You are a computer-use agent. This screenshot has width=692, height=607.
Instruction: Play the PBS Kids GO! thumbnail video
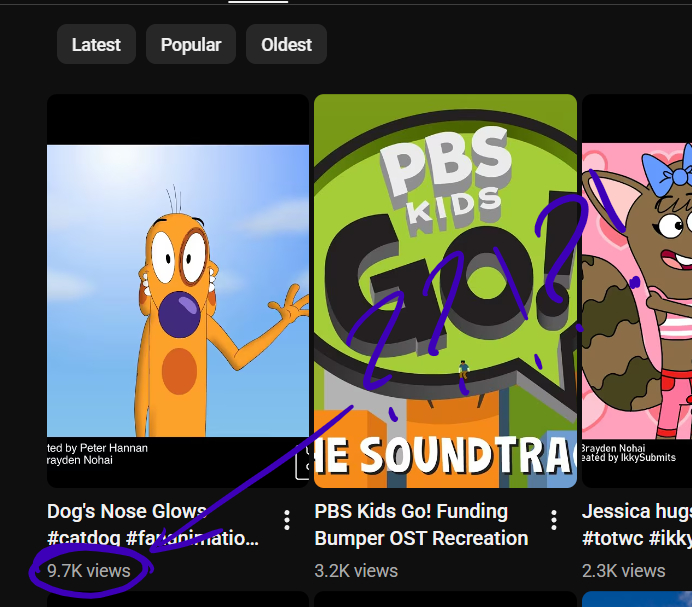445,290
